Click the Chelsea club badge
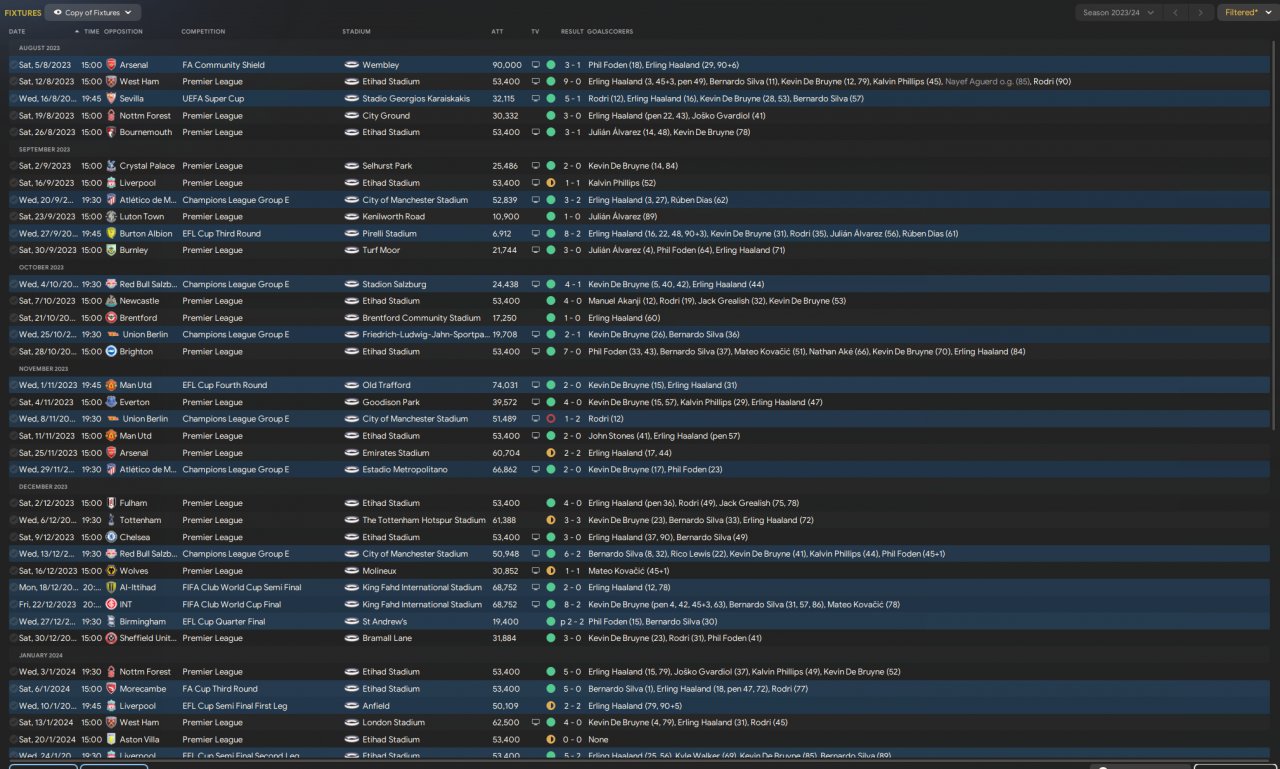The image size is (1280, 769). [111, 537]
